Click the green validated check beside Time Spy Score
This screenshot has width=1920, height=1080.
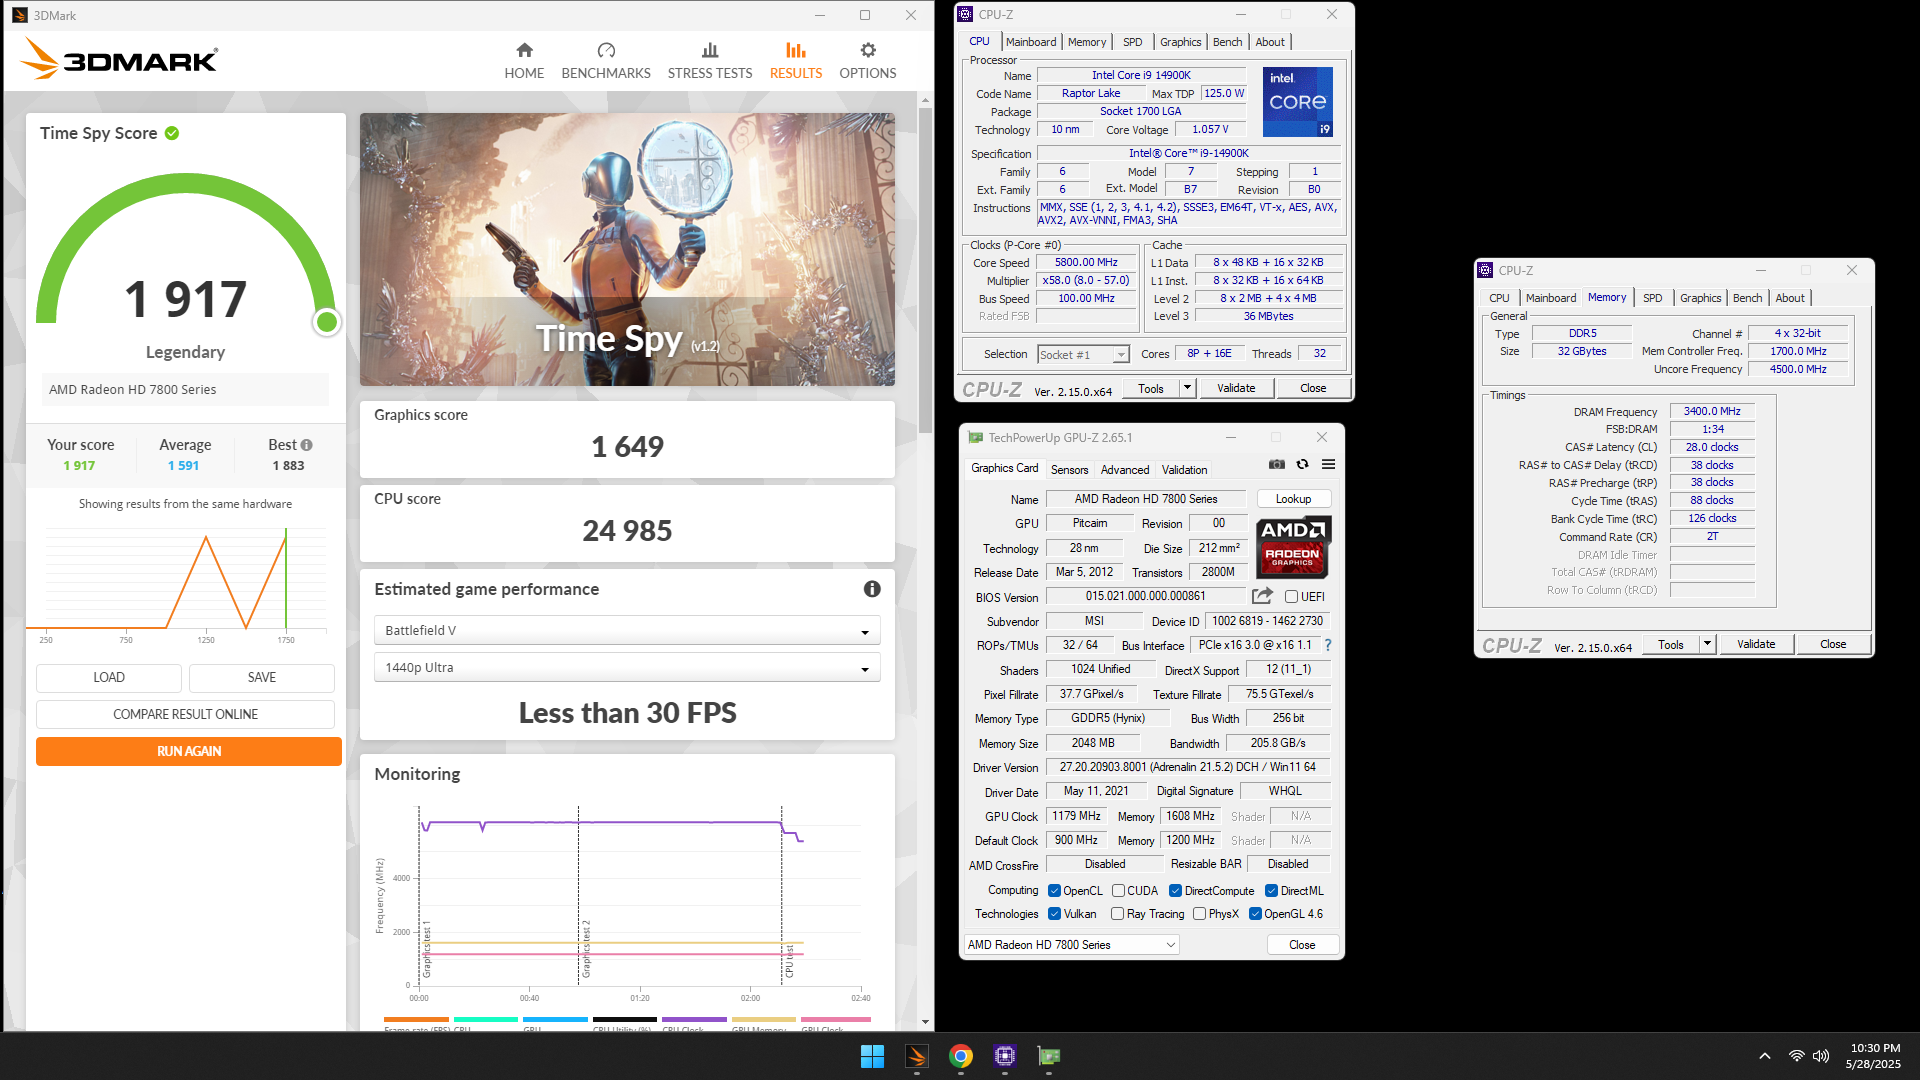pyautogui.click(x=172, y=133)
